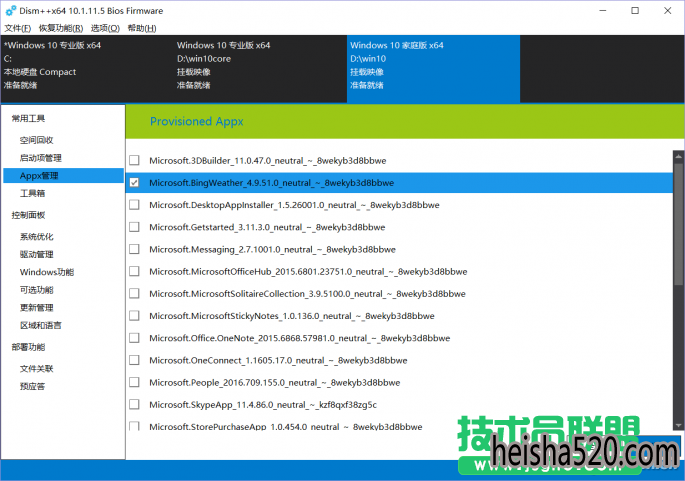Select the Microsoft.People_2016.709.155.0 package name
The width and height of the screenshot is (685, 481).
[275, 383]
